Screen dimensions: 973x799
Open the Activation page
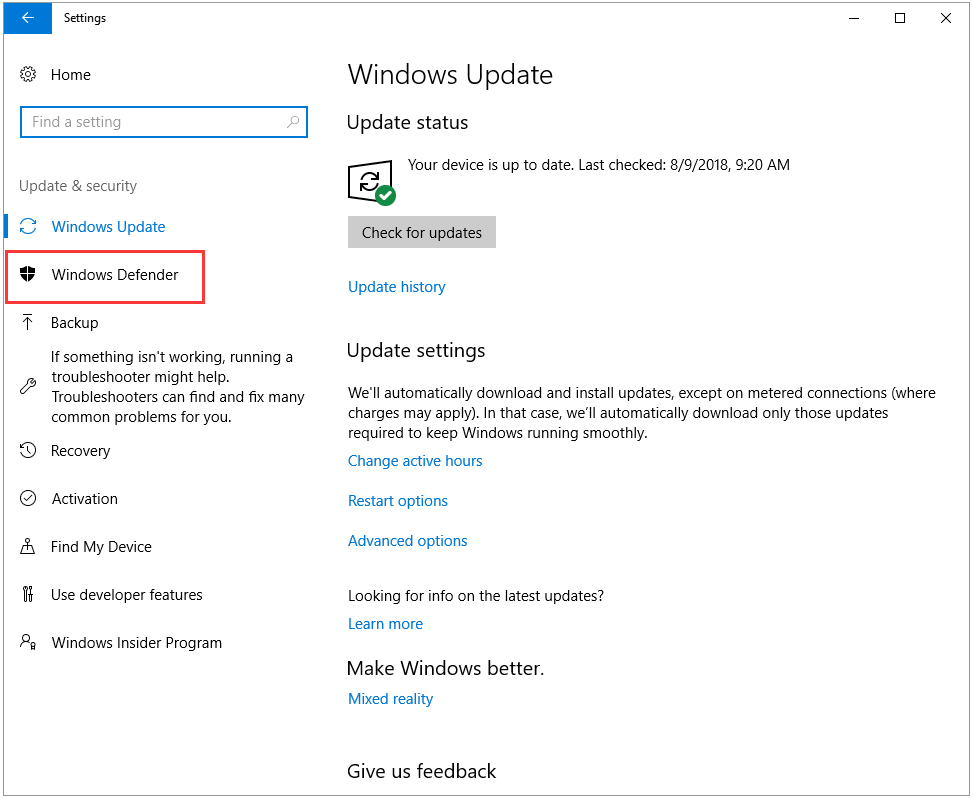tap(85, 499)
